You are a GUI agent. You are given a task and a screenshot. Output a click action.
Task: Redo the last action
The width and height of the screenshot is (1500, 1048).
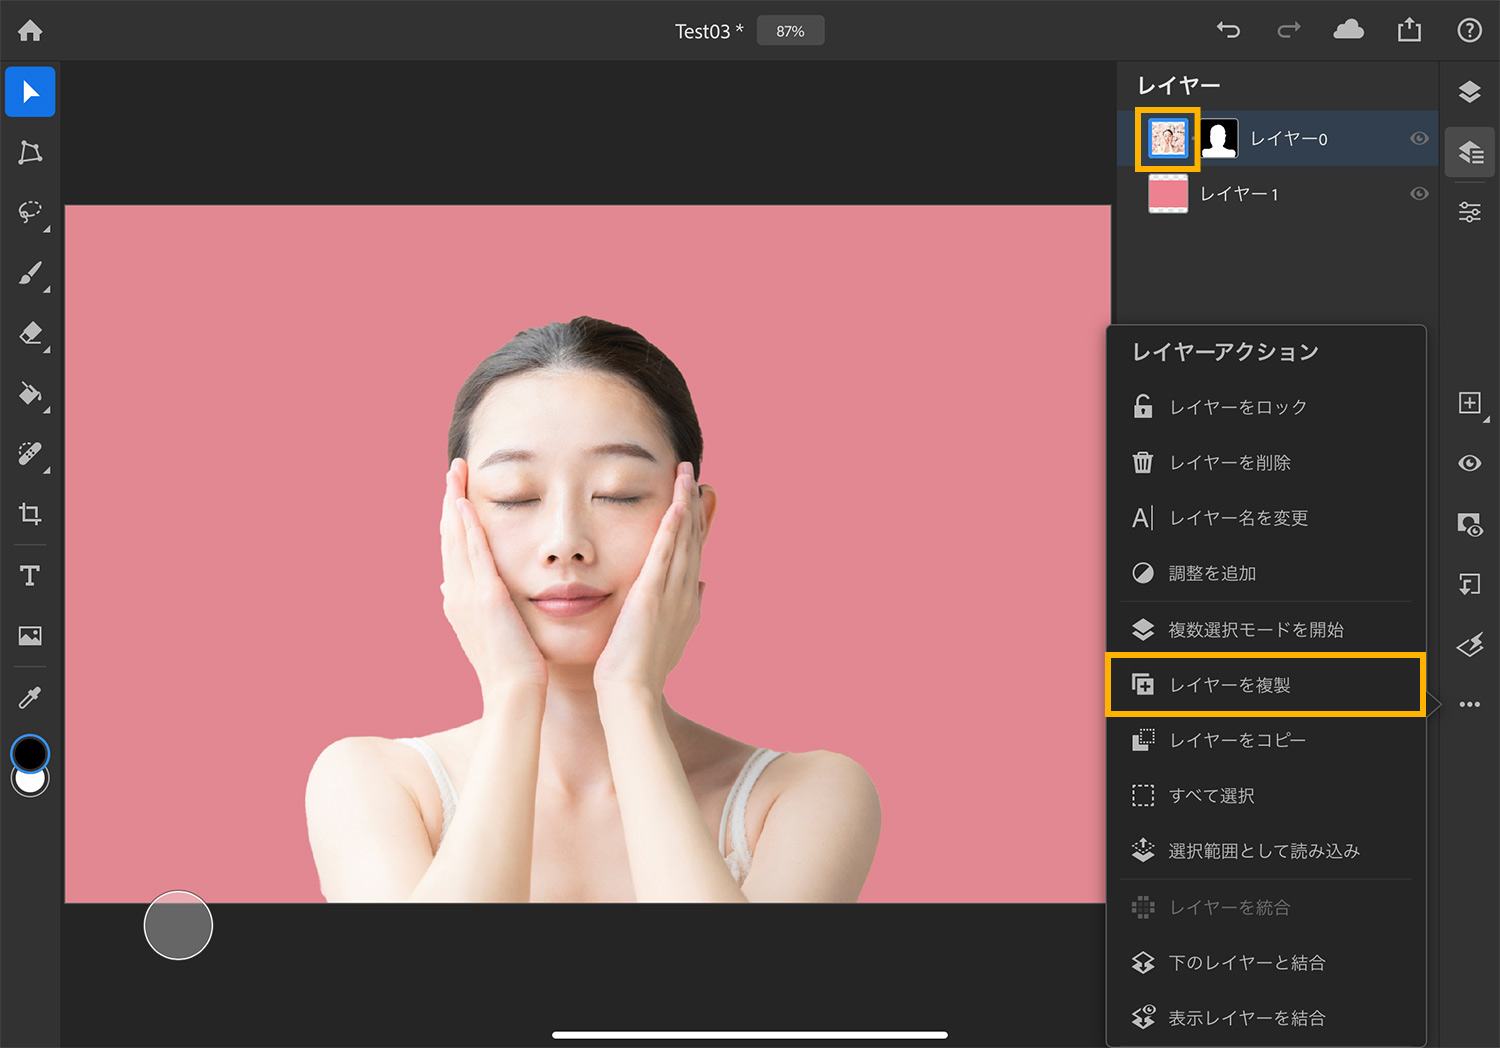click(1288, 30)
